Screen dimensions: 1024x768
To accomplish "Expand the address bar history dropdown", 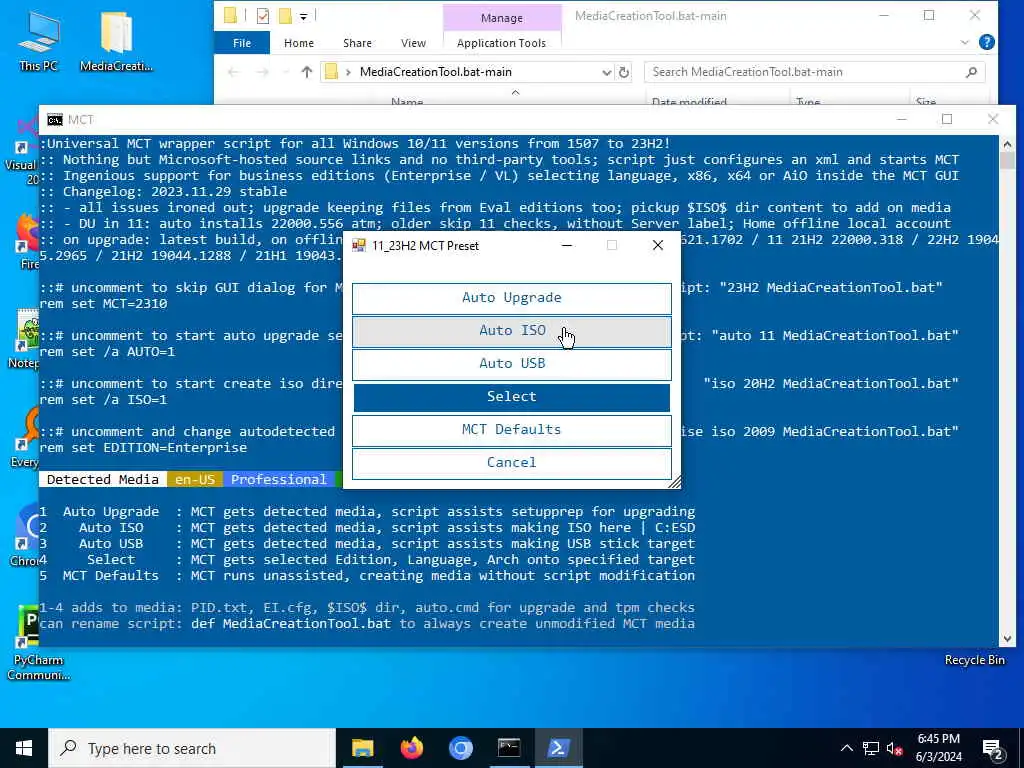I will point(607,72).
